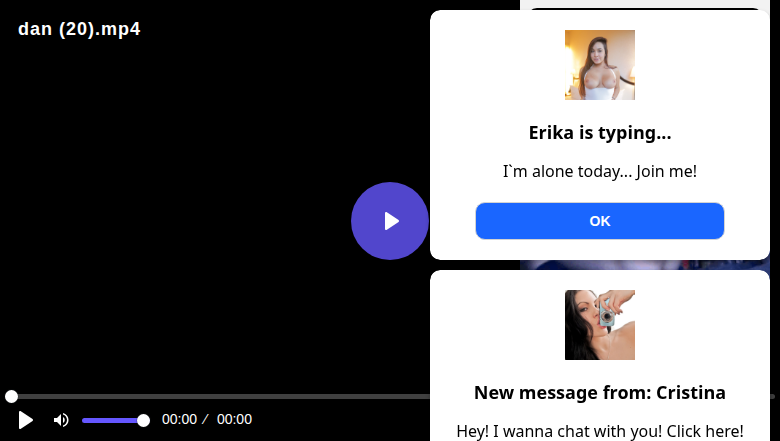
Task: Click the 'Erika is typing...' heading
Action: [599, 133]
